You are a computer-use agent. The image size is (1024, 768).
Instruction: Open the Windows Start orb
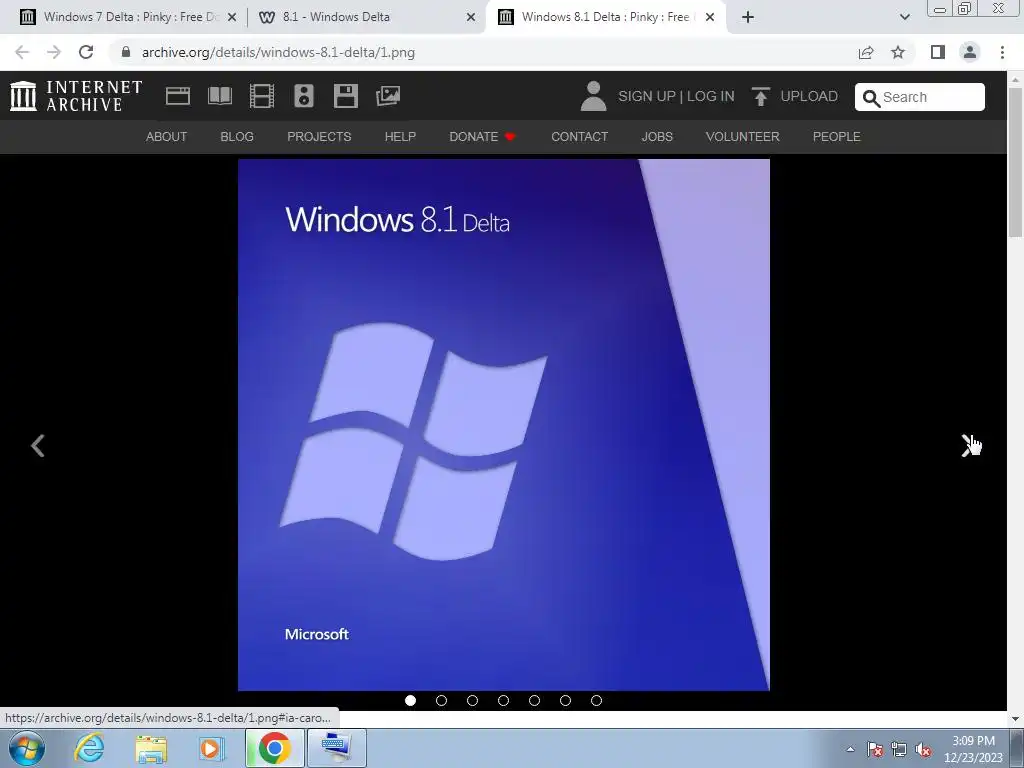point(26,748)
